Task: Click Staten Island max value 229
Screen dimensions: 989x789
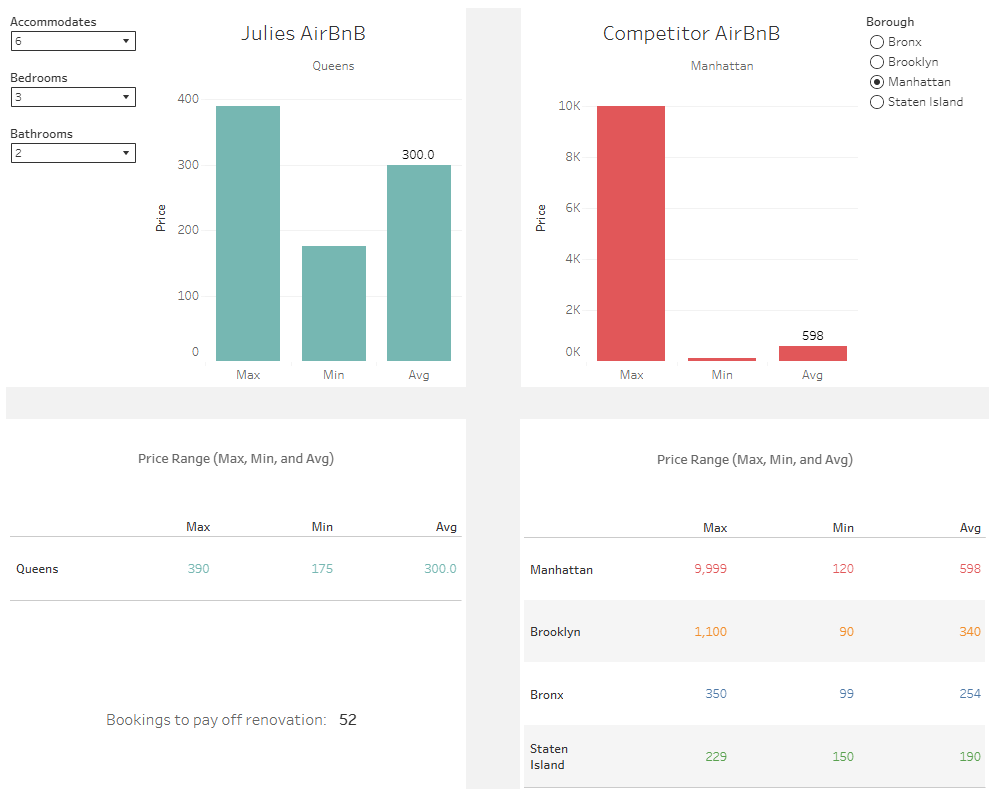Action: coord(716,757)
